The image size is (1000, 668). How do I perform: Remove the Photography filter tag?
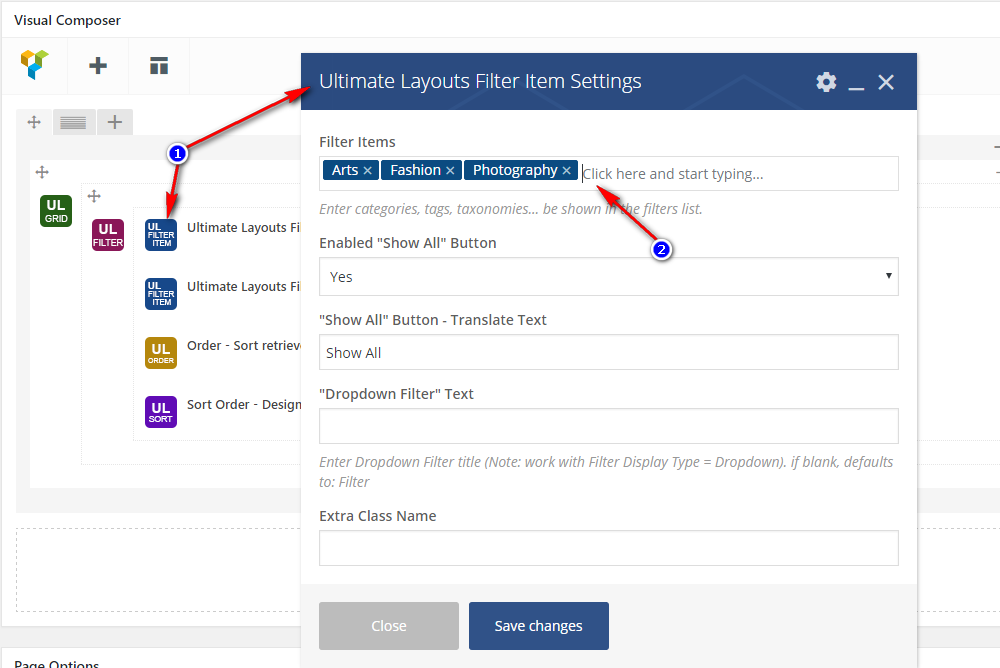coord(567,171)
